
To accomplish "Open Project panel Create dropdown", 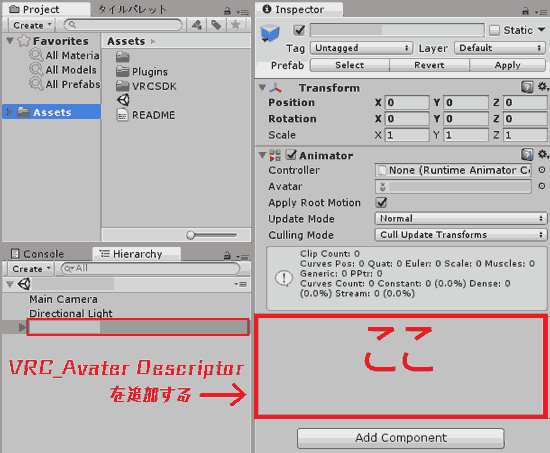I will pos(31,25).
